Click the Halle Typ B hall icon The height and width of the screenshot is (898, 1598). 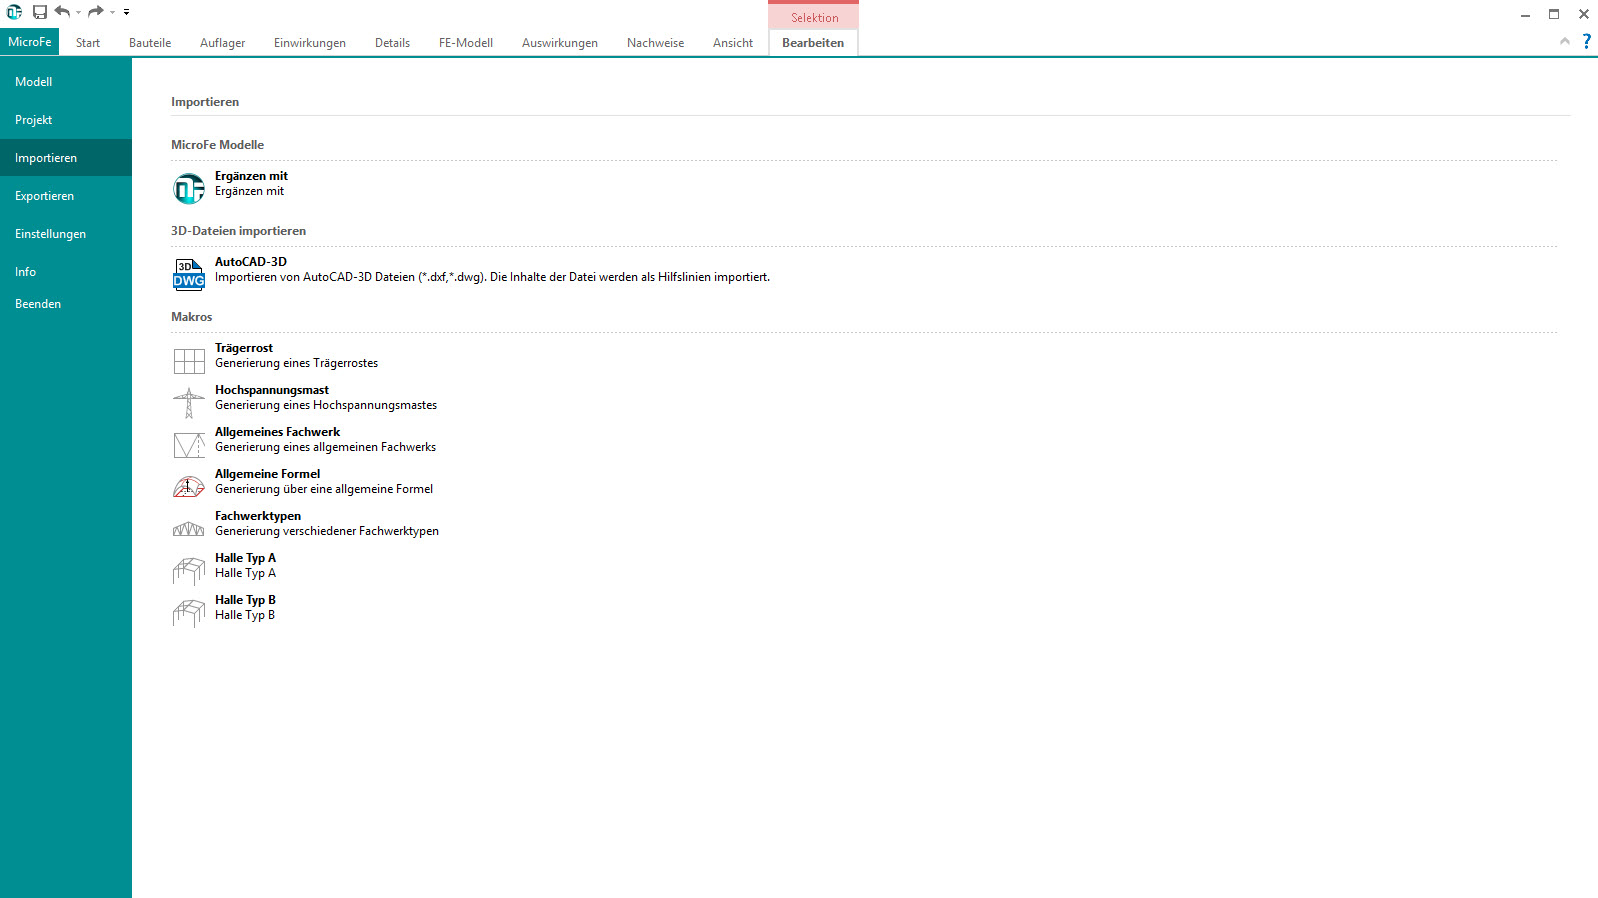coord(189,612)
